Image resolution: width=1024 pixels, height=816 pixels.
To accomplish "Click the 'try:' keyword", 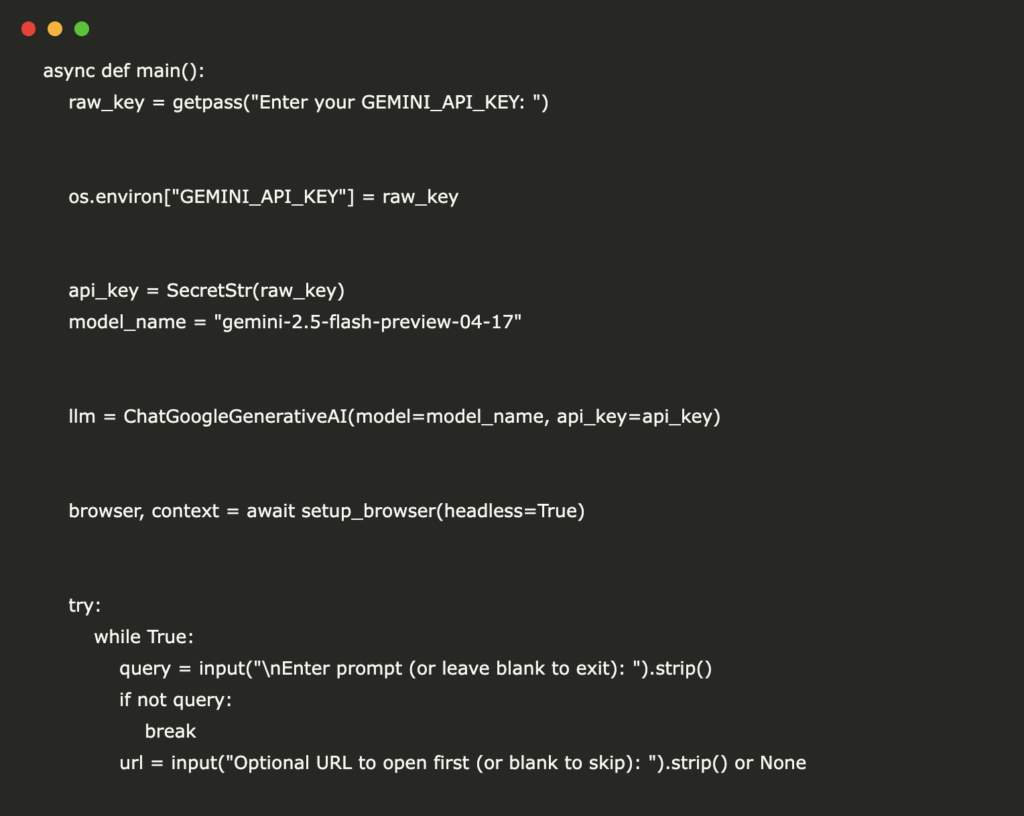I will click(x=85, y=605).
